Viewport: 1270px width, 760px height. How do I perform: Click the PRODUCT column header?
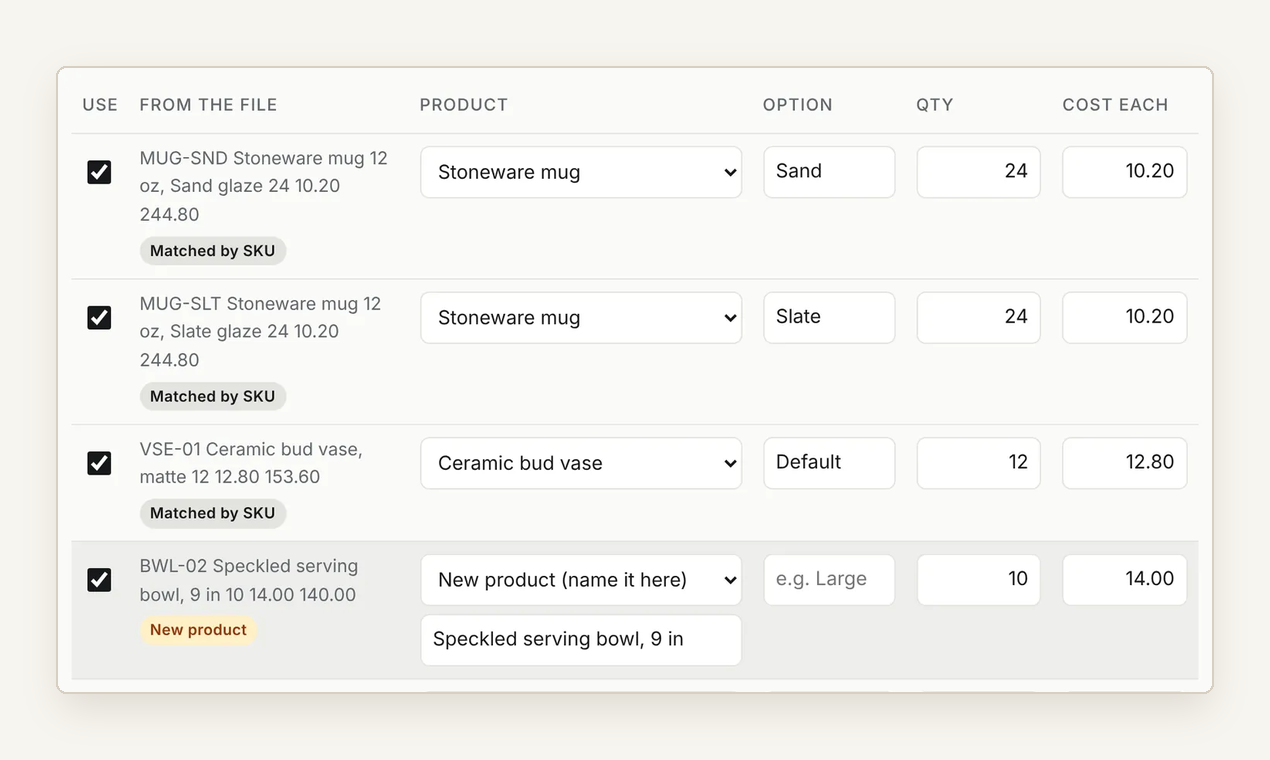pyautogui.click(x=464, y=105)
